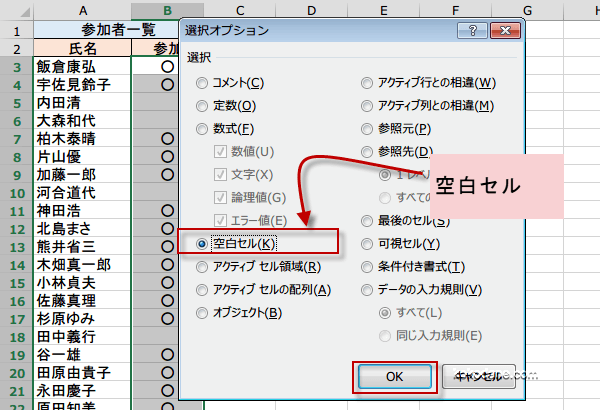This screenshot has height=410, width=600.
Task: Click the 参加者一覧 title cell
Action: (x=106, y=29)
